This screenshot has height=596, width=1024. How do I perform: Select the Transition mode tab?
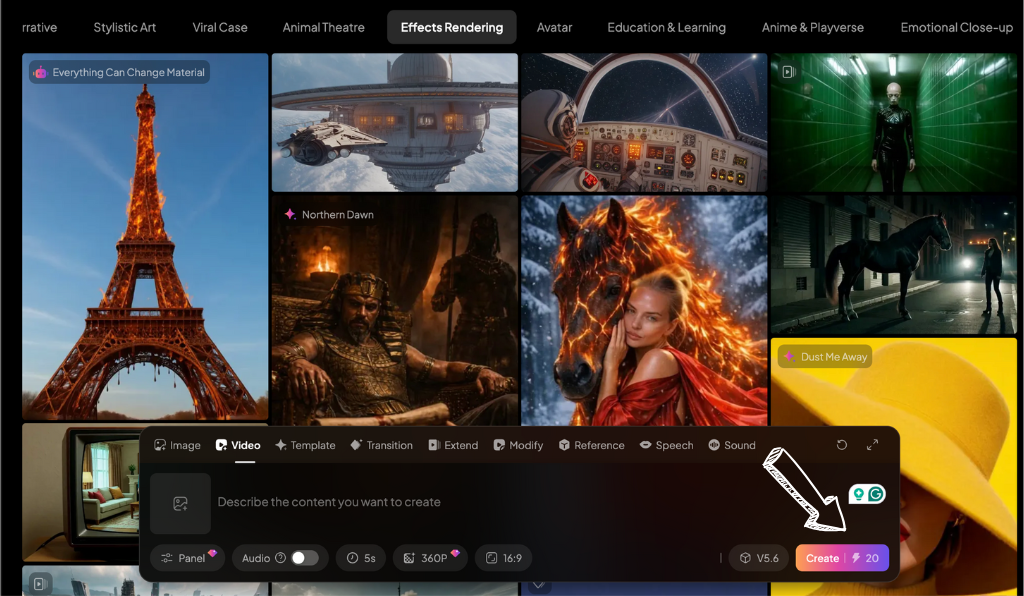[380, 445]
